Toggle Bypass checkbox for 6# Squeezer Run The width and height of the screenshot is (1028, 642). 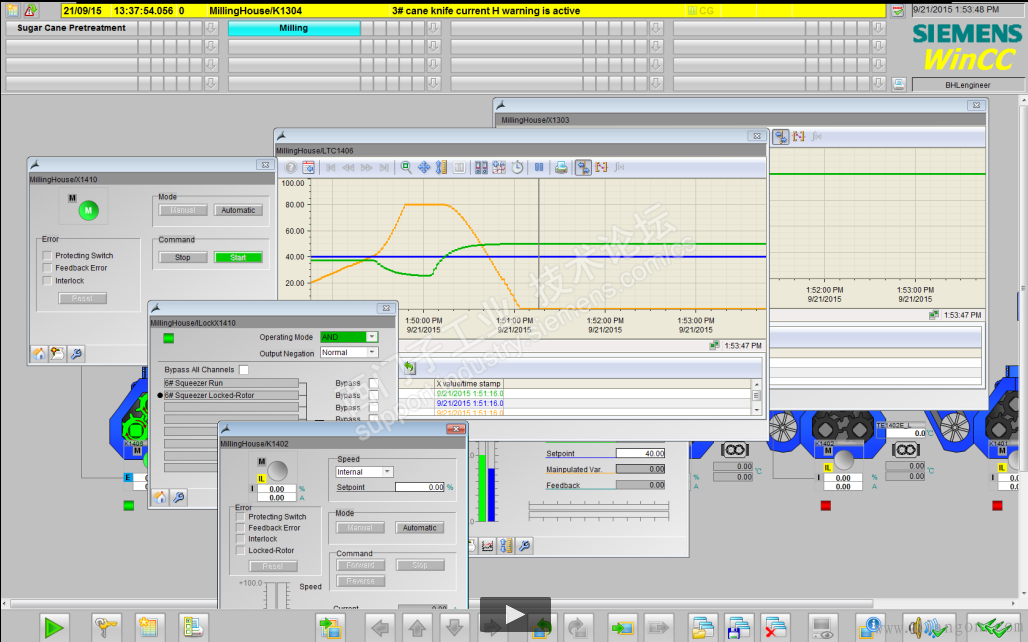coord(373,383)
